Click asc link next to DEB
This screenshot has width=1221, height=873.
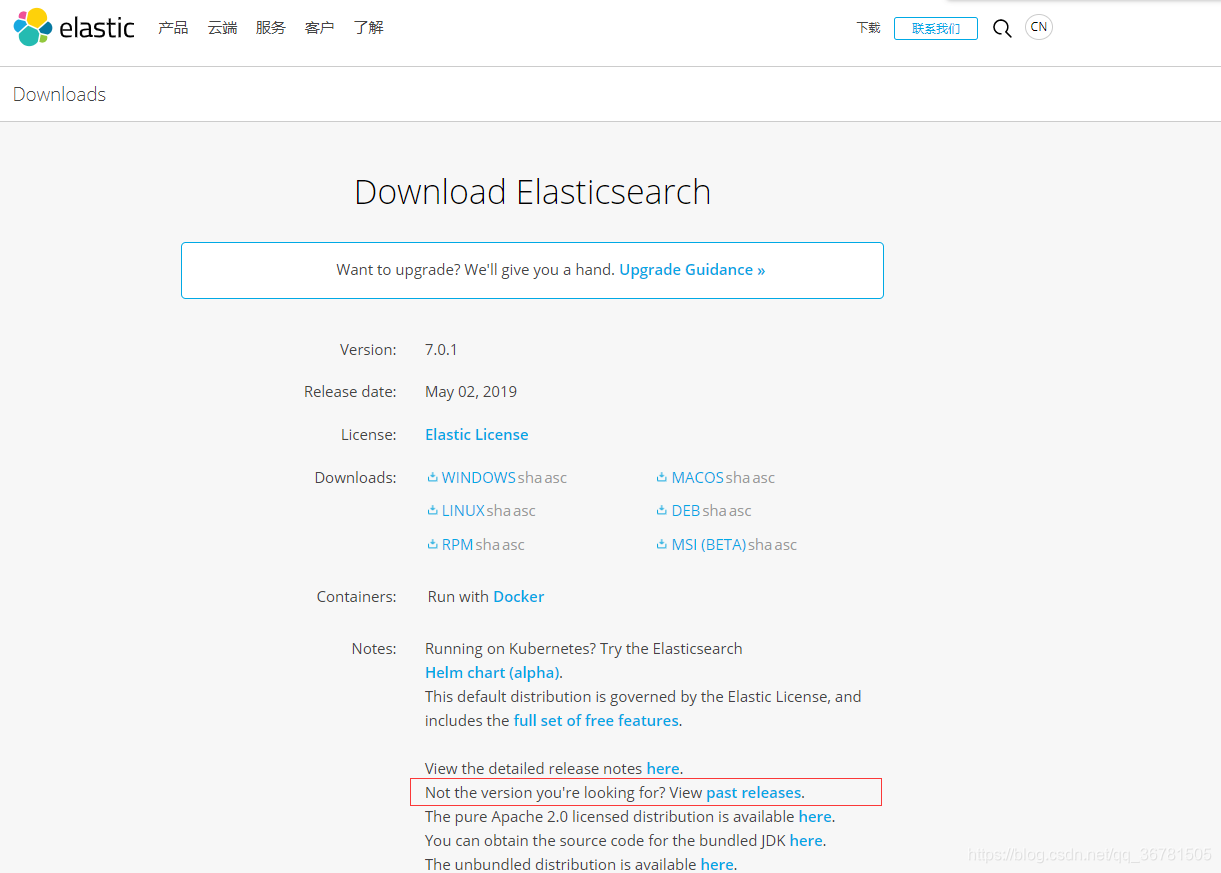click(740, 511)
